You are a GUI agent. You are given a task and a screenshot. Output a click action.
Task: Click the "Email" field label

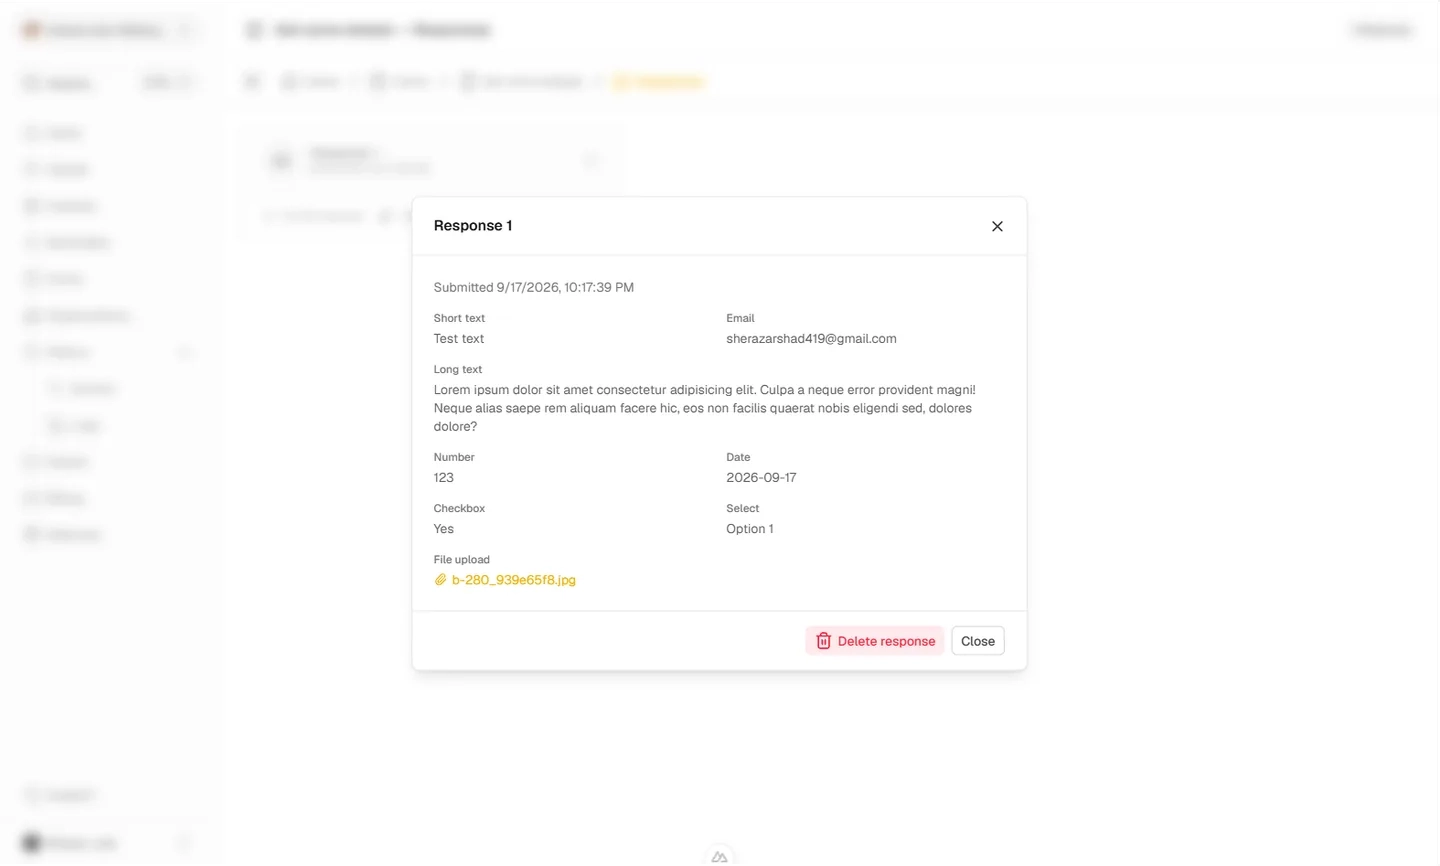point(740,318)
